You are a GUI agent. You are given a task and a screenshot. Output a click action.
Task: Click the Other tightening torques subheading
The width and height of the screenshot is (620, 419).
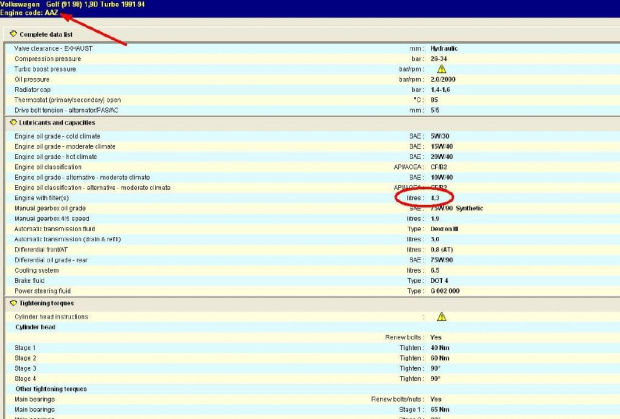tap(51, 389)
